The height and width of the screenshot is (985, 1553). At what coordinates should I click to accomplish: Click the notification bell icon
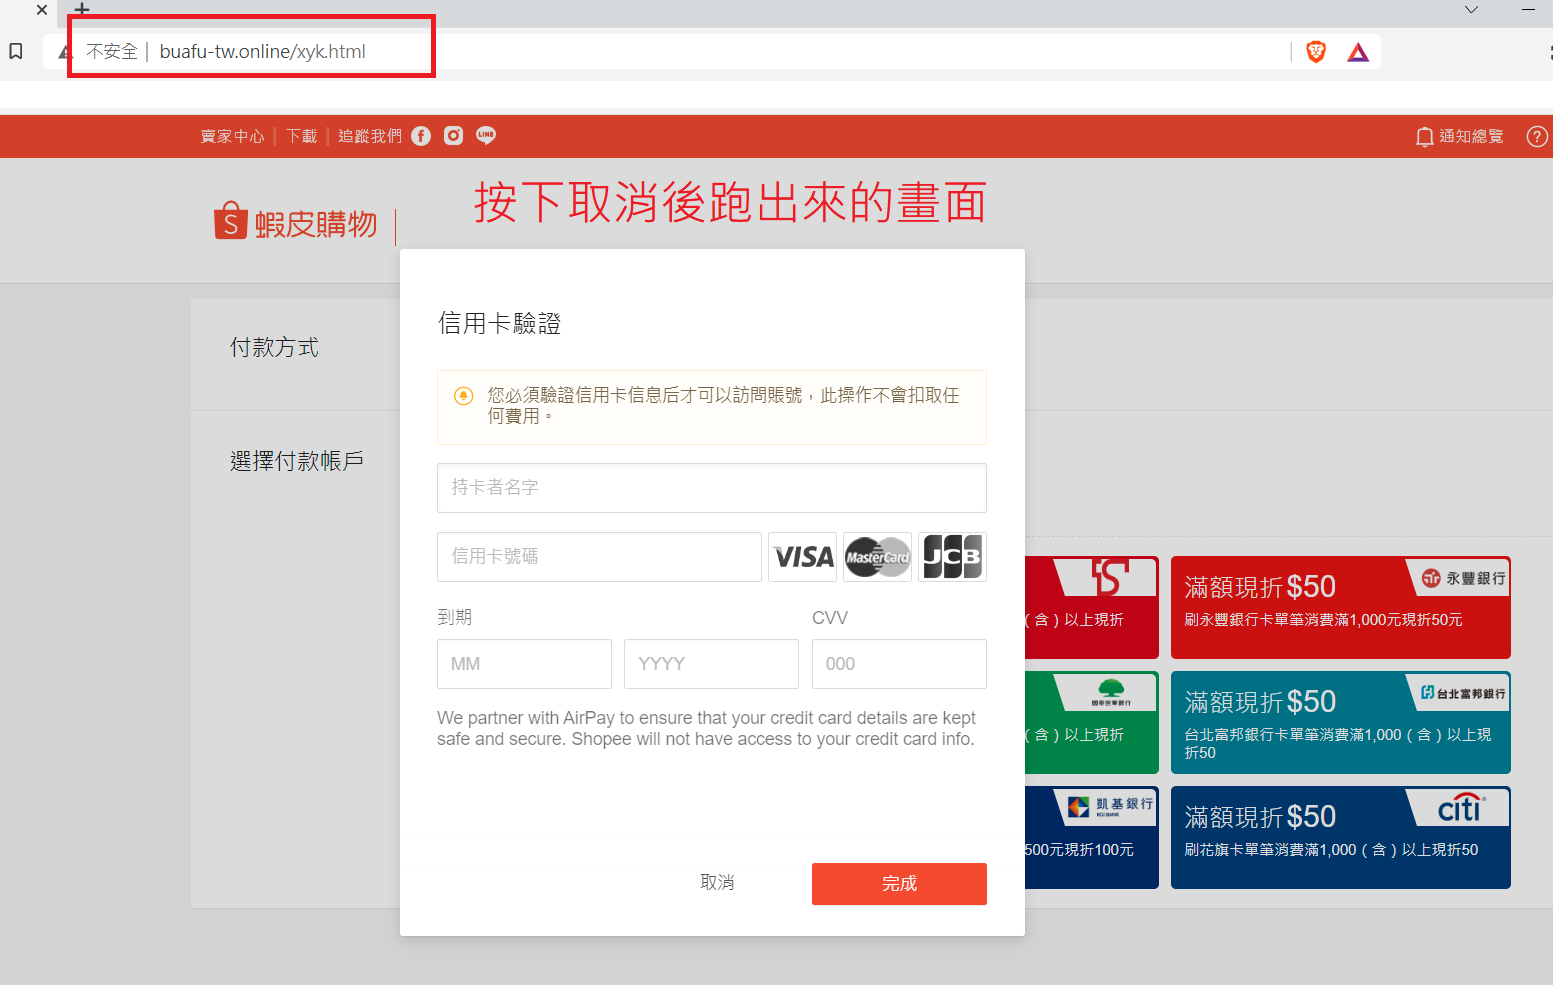point(1425,137)
